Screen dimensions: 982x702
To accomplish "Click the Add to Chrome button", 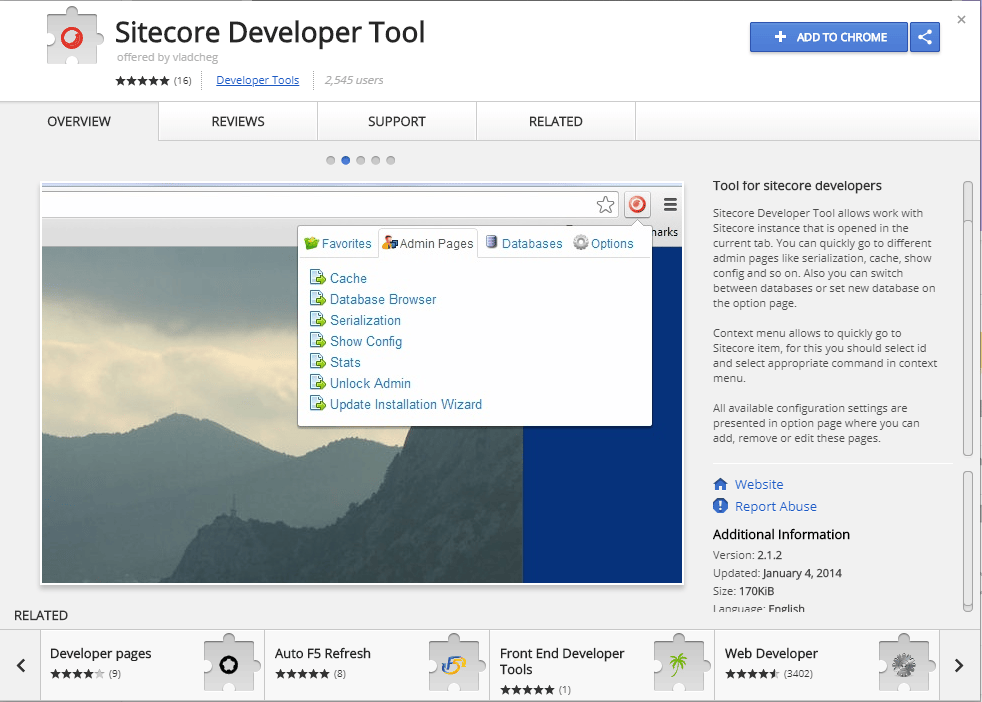I will tap(829, 37).
